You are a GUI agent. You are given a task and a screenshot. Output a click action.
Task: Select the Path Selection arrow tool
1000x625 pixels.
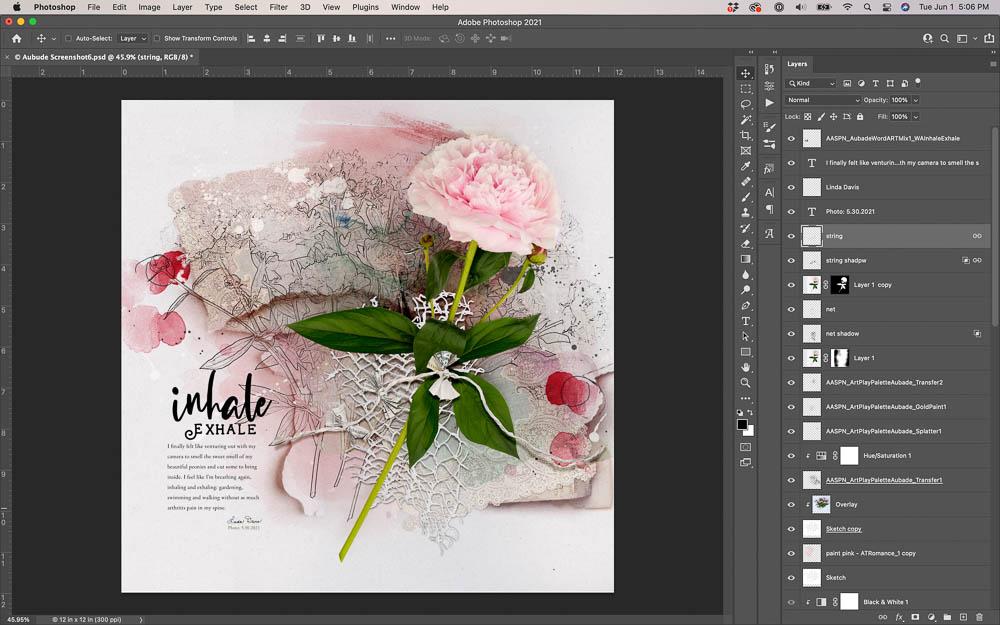click(746, 336)
